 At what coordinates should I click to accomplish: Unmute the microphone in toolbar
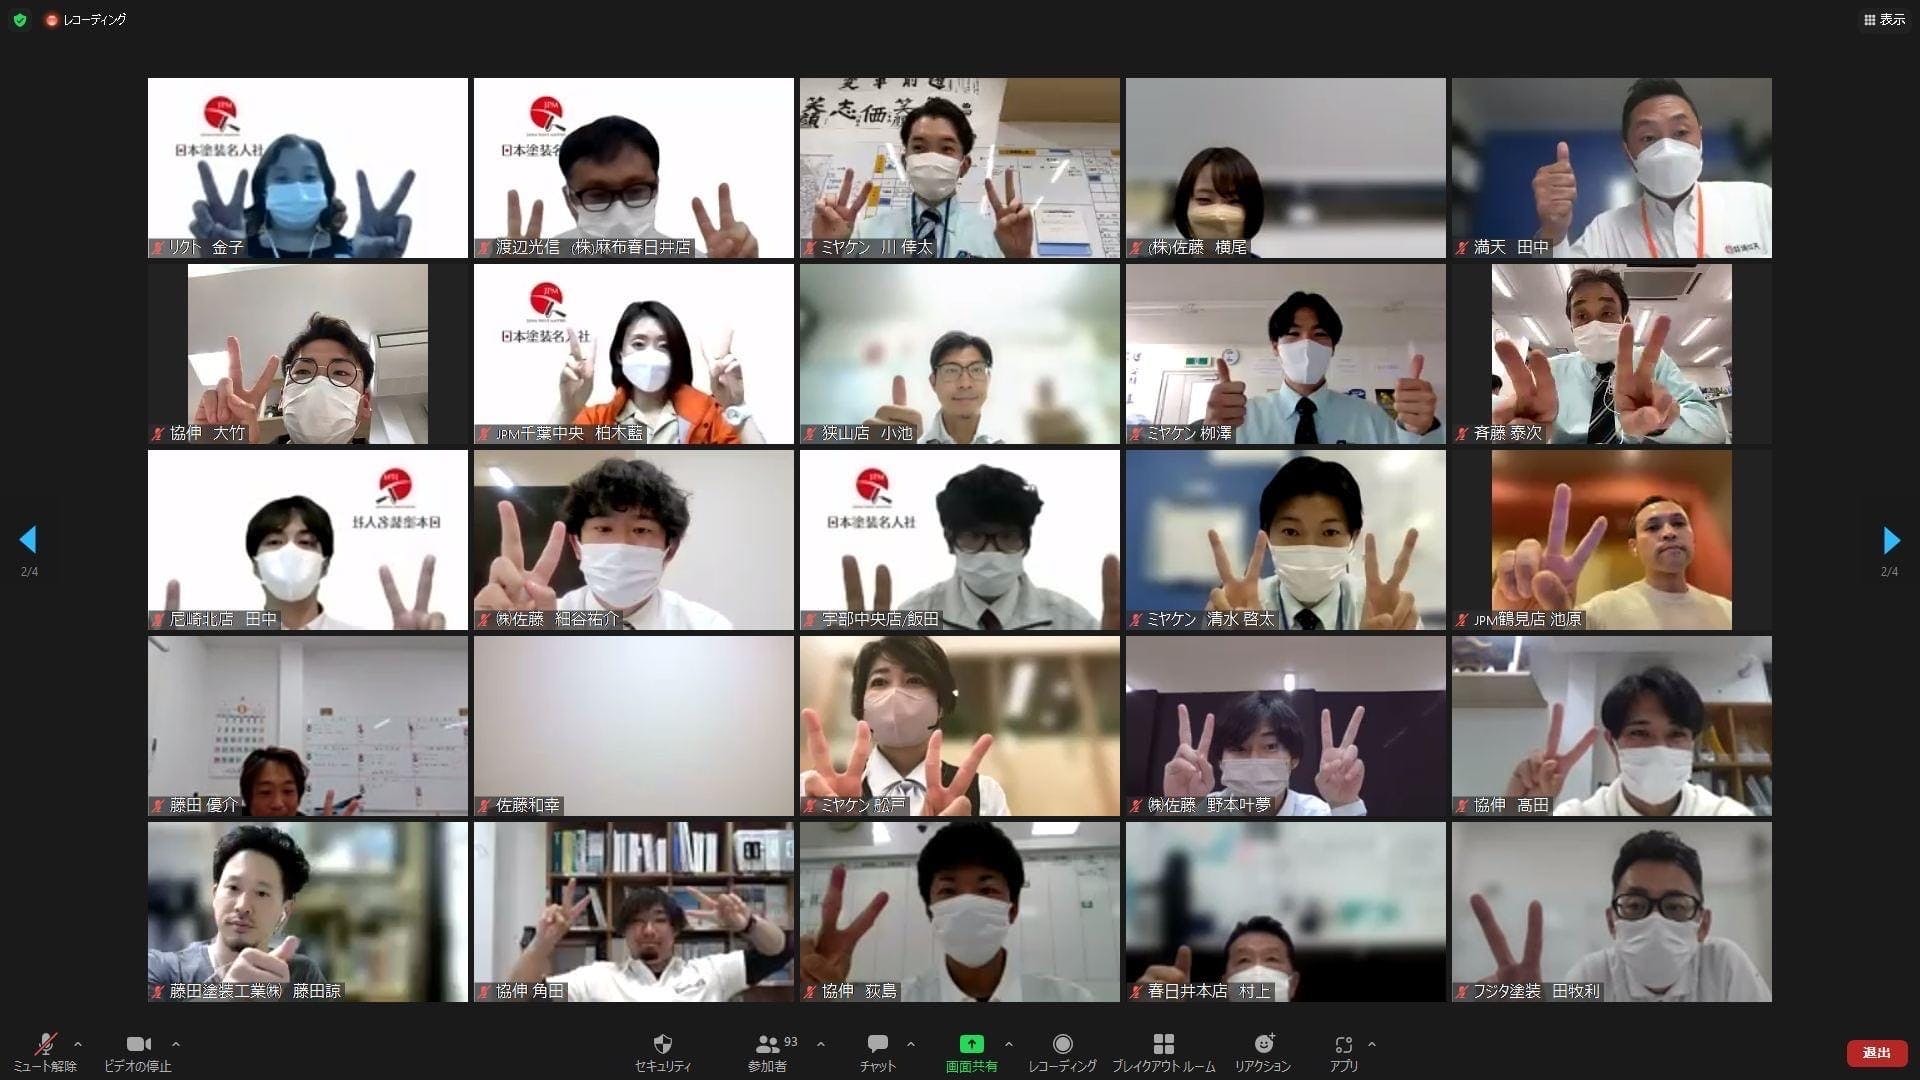tap(45, 1044)
